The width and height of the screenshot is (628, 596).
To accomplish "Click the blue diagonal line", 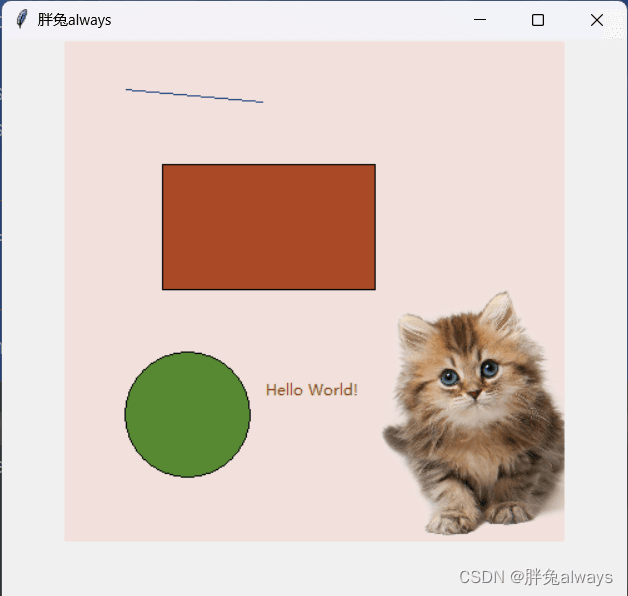I will [x=194, y=96].
